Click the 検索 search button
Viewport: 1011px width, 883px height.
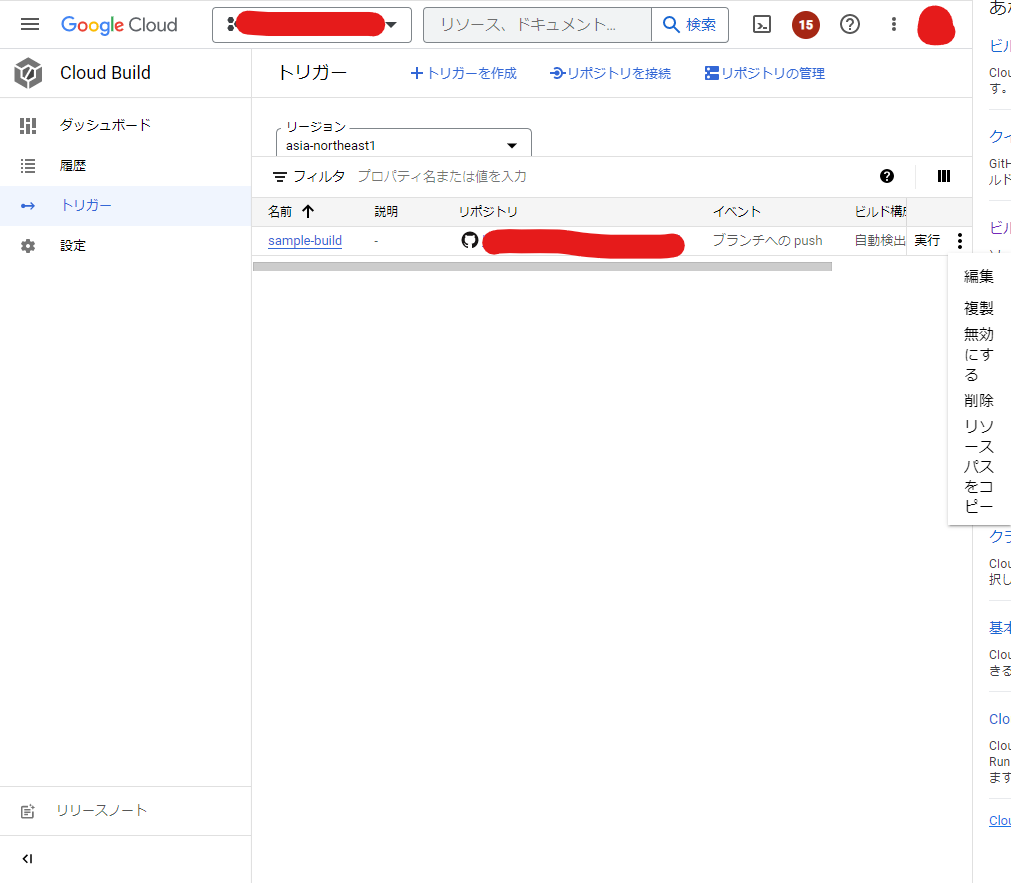coord(690,25)
